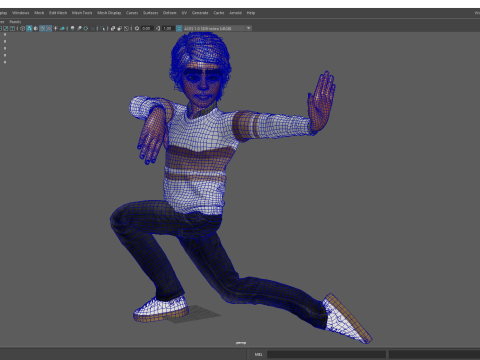Toggle the View Transform icon
Screen dimensions: 480x360
[x=179, y=28]
